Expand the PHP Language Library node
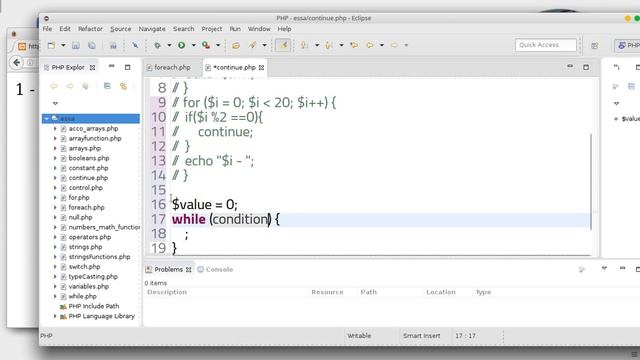Image resolution: width=640 pixels, height=360 pixels. point(55,316)
